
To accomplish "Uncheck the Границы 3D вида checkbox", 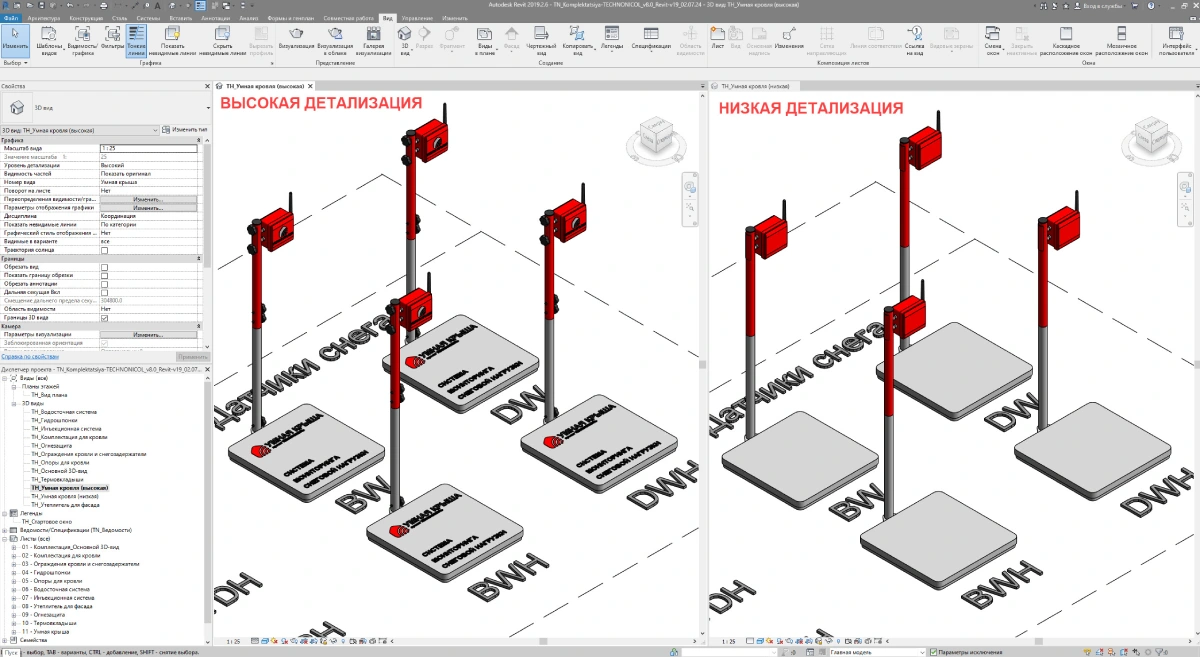I will tap(105, 318).
